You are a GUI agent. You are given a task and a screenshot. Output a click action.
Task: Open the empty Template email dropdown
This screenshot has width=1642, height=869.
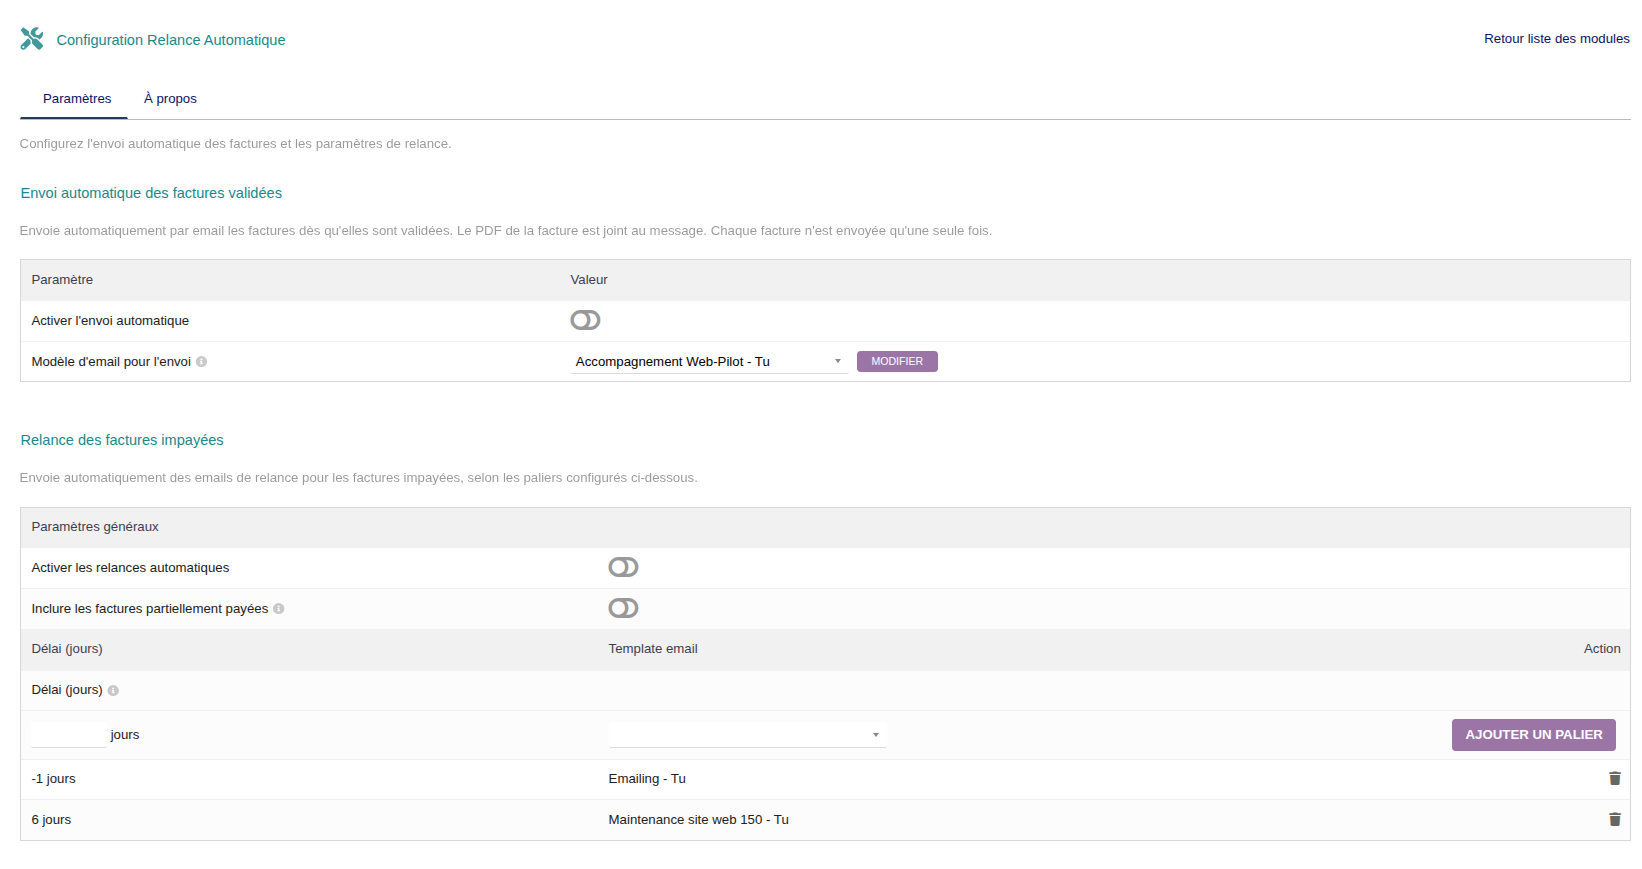[746, 735]
